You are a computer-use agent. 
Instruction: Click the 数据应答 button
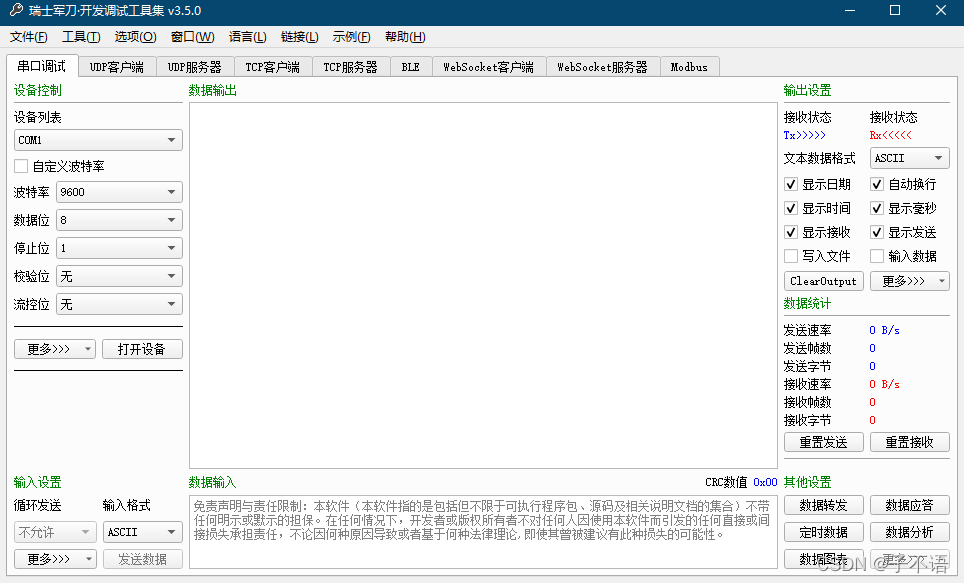click(x=910, y=506)
